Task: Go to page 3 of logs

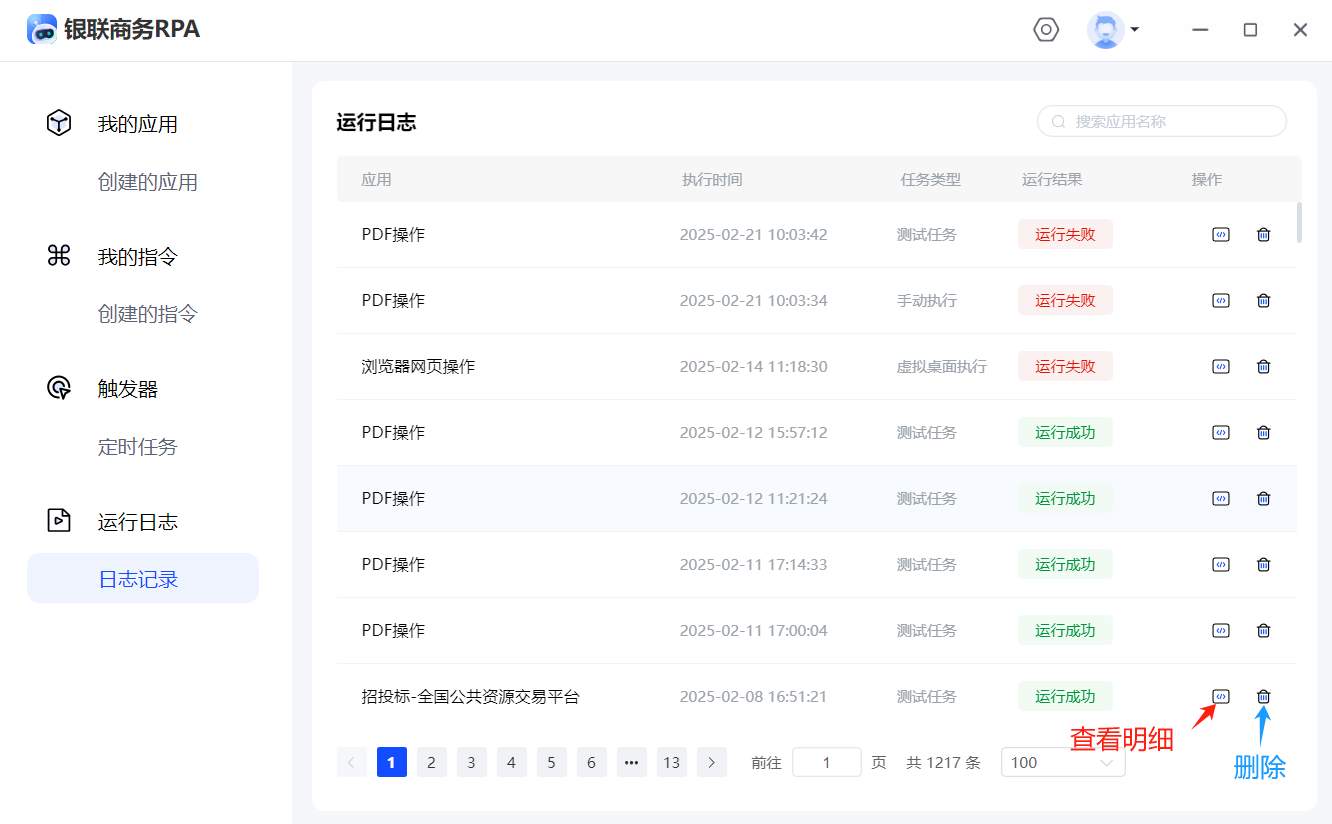Action: (x=471, y=763)
